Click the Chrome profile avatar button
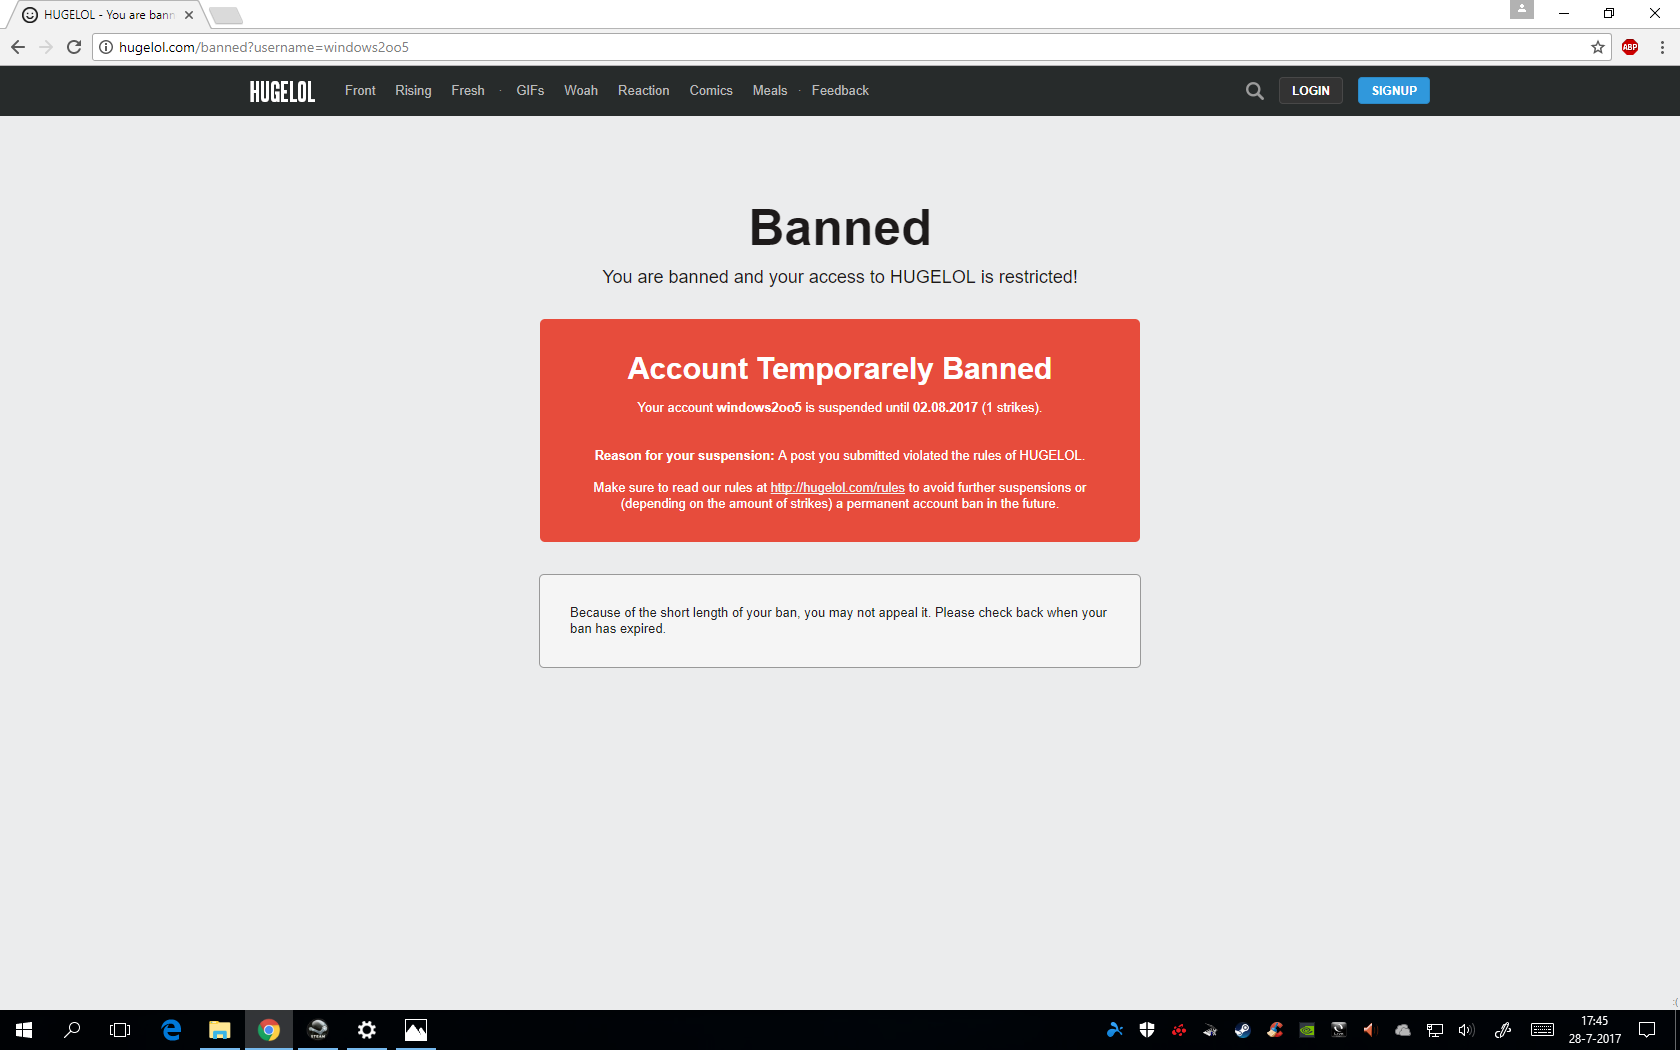 point(1522,9)
